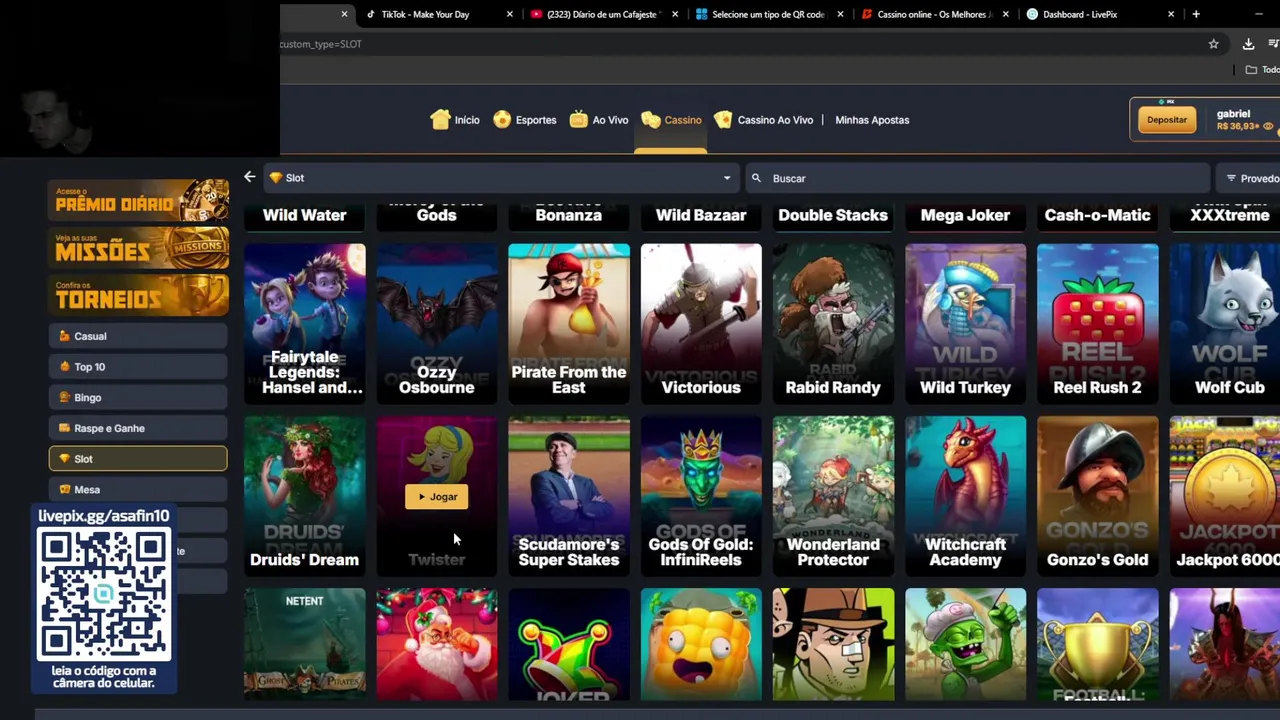This screenshot has height=720, width=1280.
Task: Open the Santa Claus slot thumbnail
Action: click(437, 645)
